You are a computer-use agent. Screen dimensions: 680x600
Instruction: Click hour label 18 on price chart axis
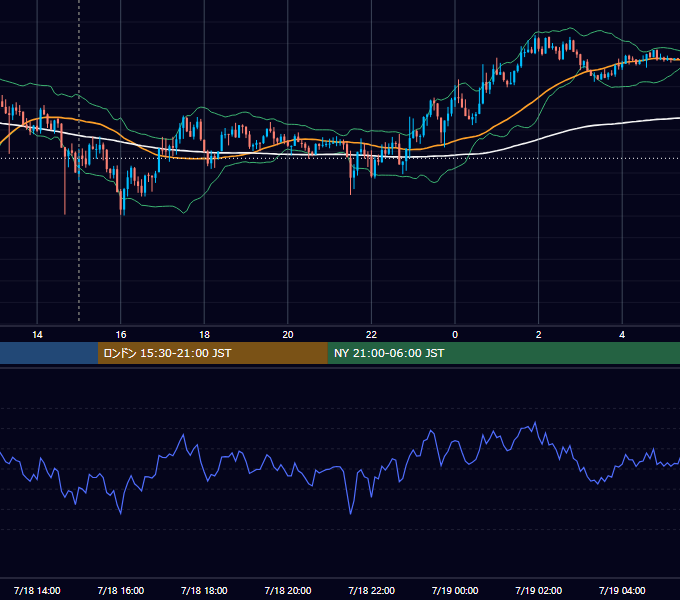coord(204,335)
